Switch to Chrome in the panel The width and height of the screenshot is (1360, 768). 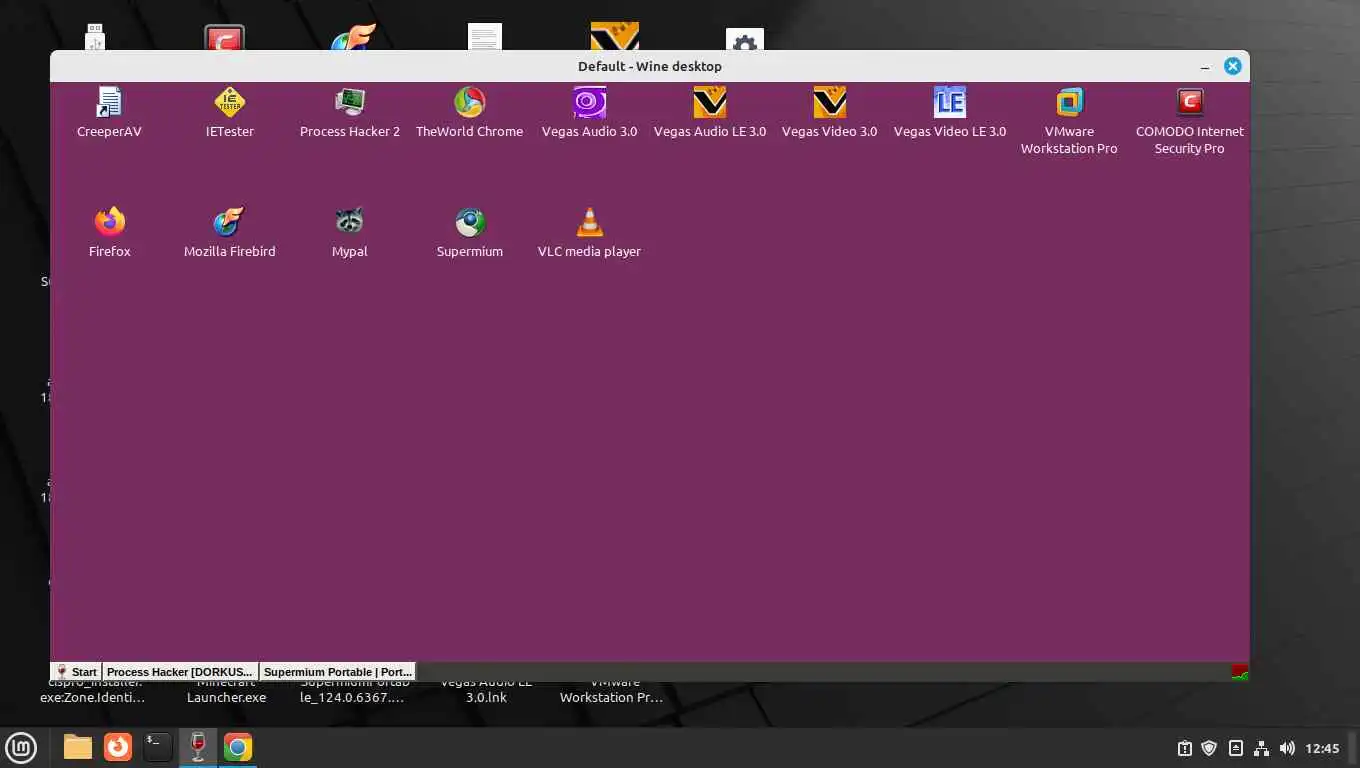tap(238, 747)
